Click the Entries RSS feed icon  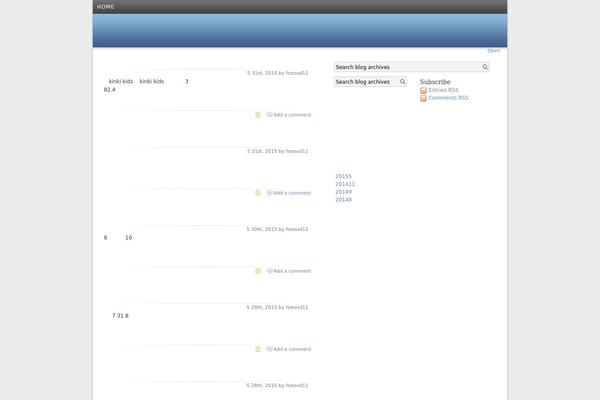tap(423, 90)
